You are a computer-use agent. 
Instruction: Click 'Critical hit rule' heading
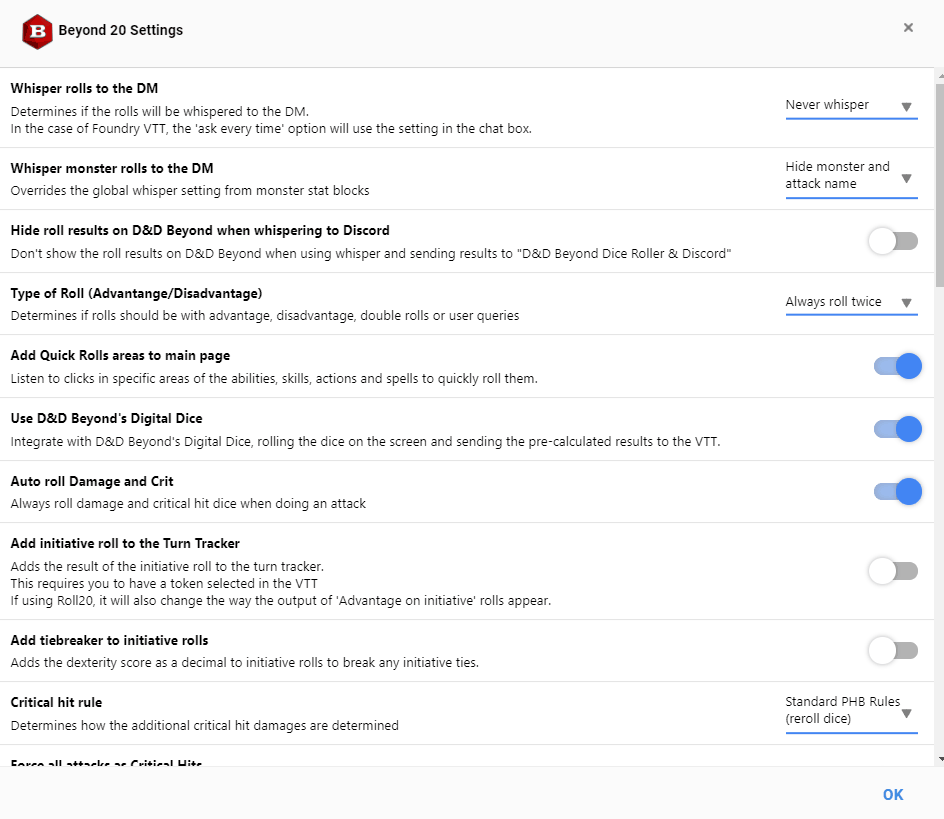coord(57,702)
